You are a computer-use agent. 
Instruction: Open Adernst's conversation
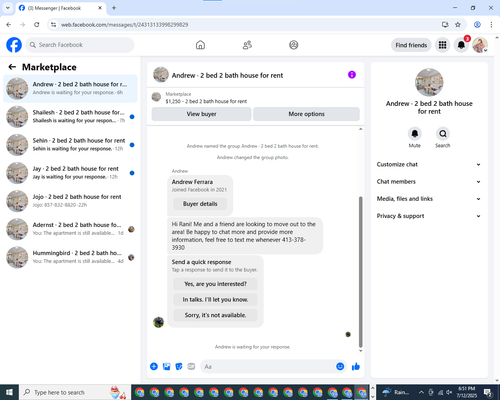point(70,229)
